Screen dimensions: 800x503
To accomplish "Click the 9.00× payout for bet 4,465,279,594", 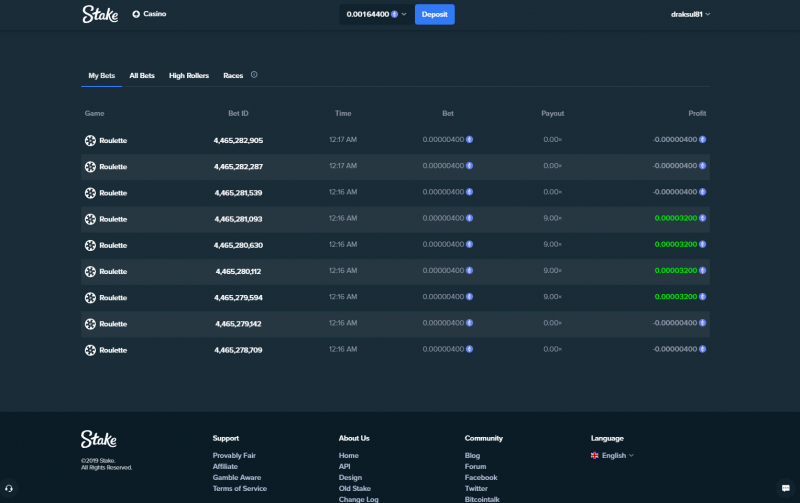I will (553, 296).
